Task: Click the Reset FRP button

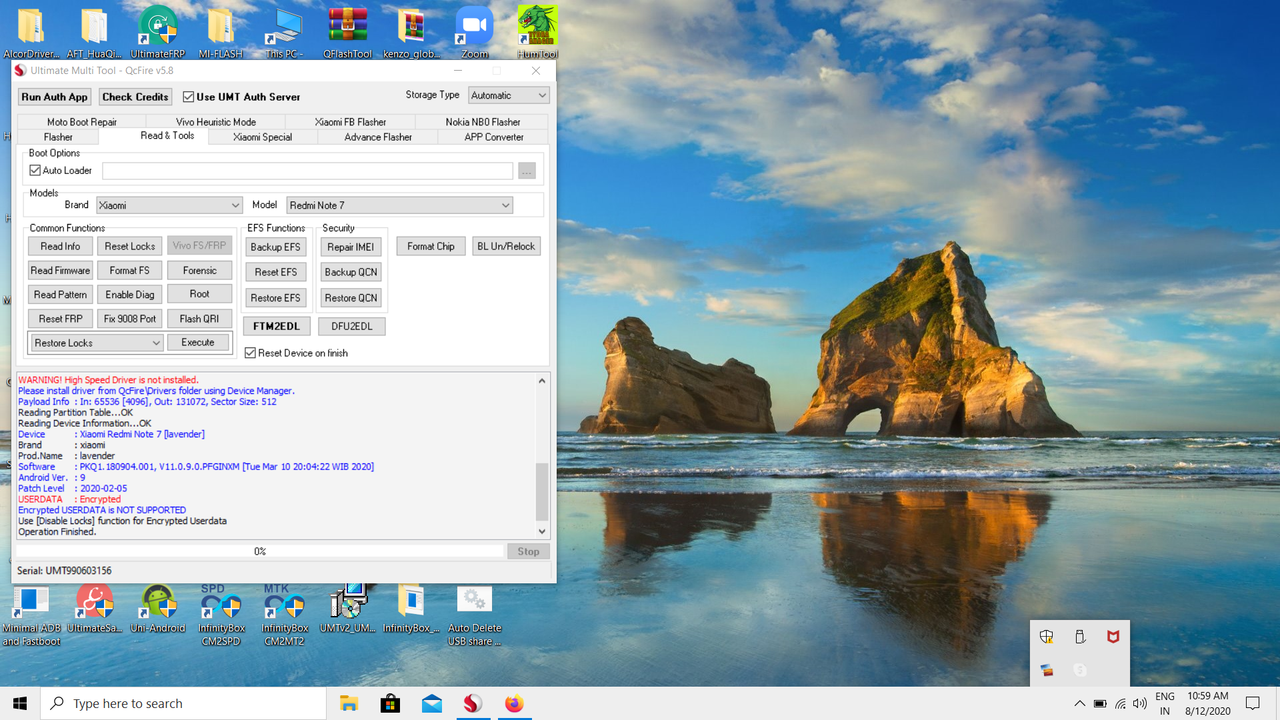Action: pos(60,319)
